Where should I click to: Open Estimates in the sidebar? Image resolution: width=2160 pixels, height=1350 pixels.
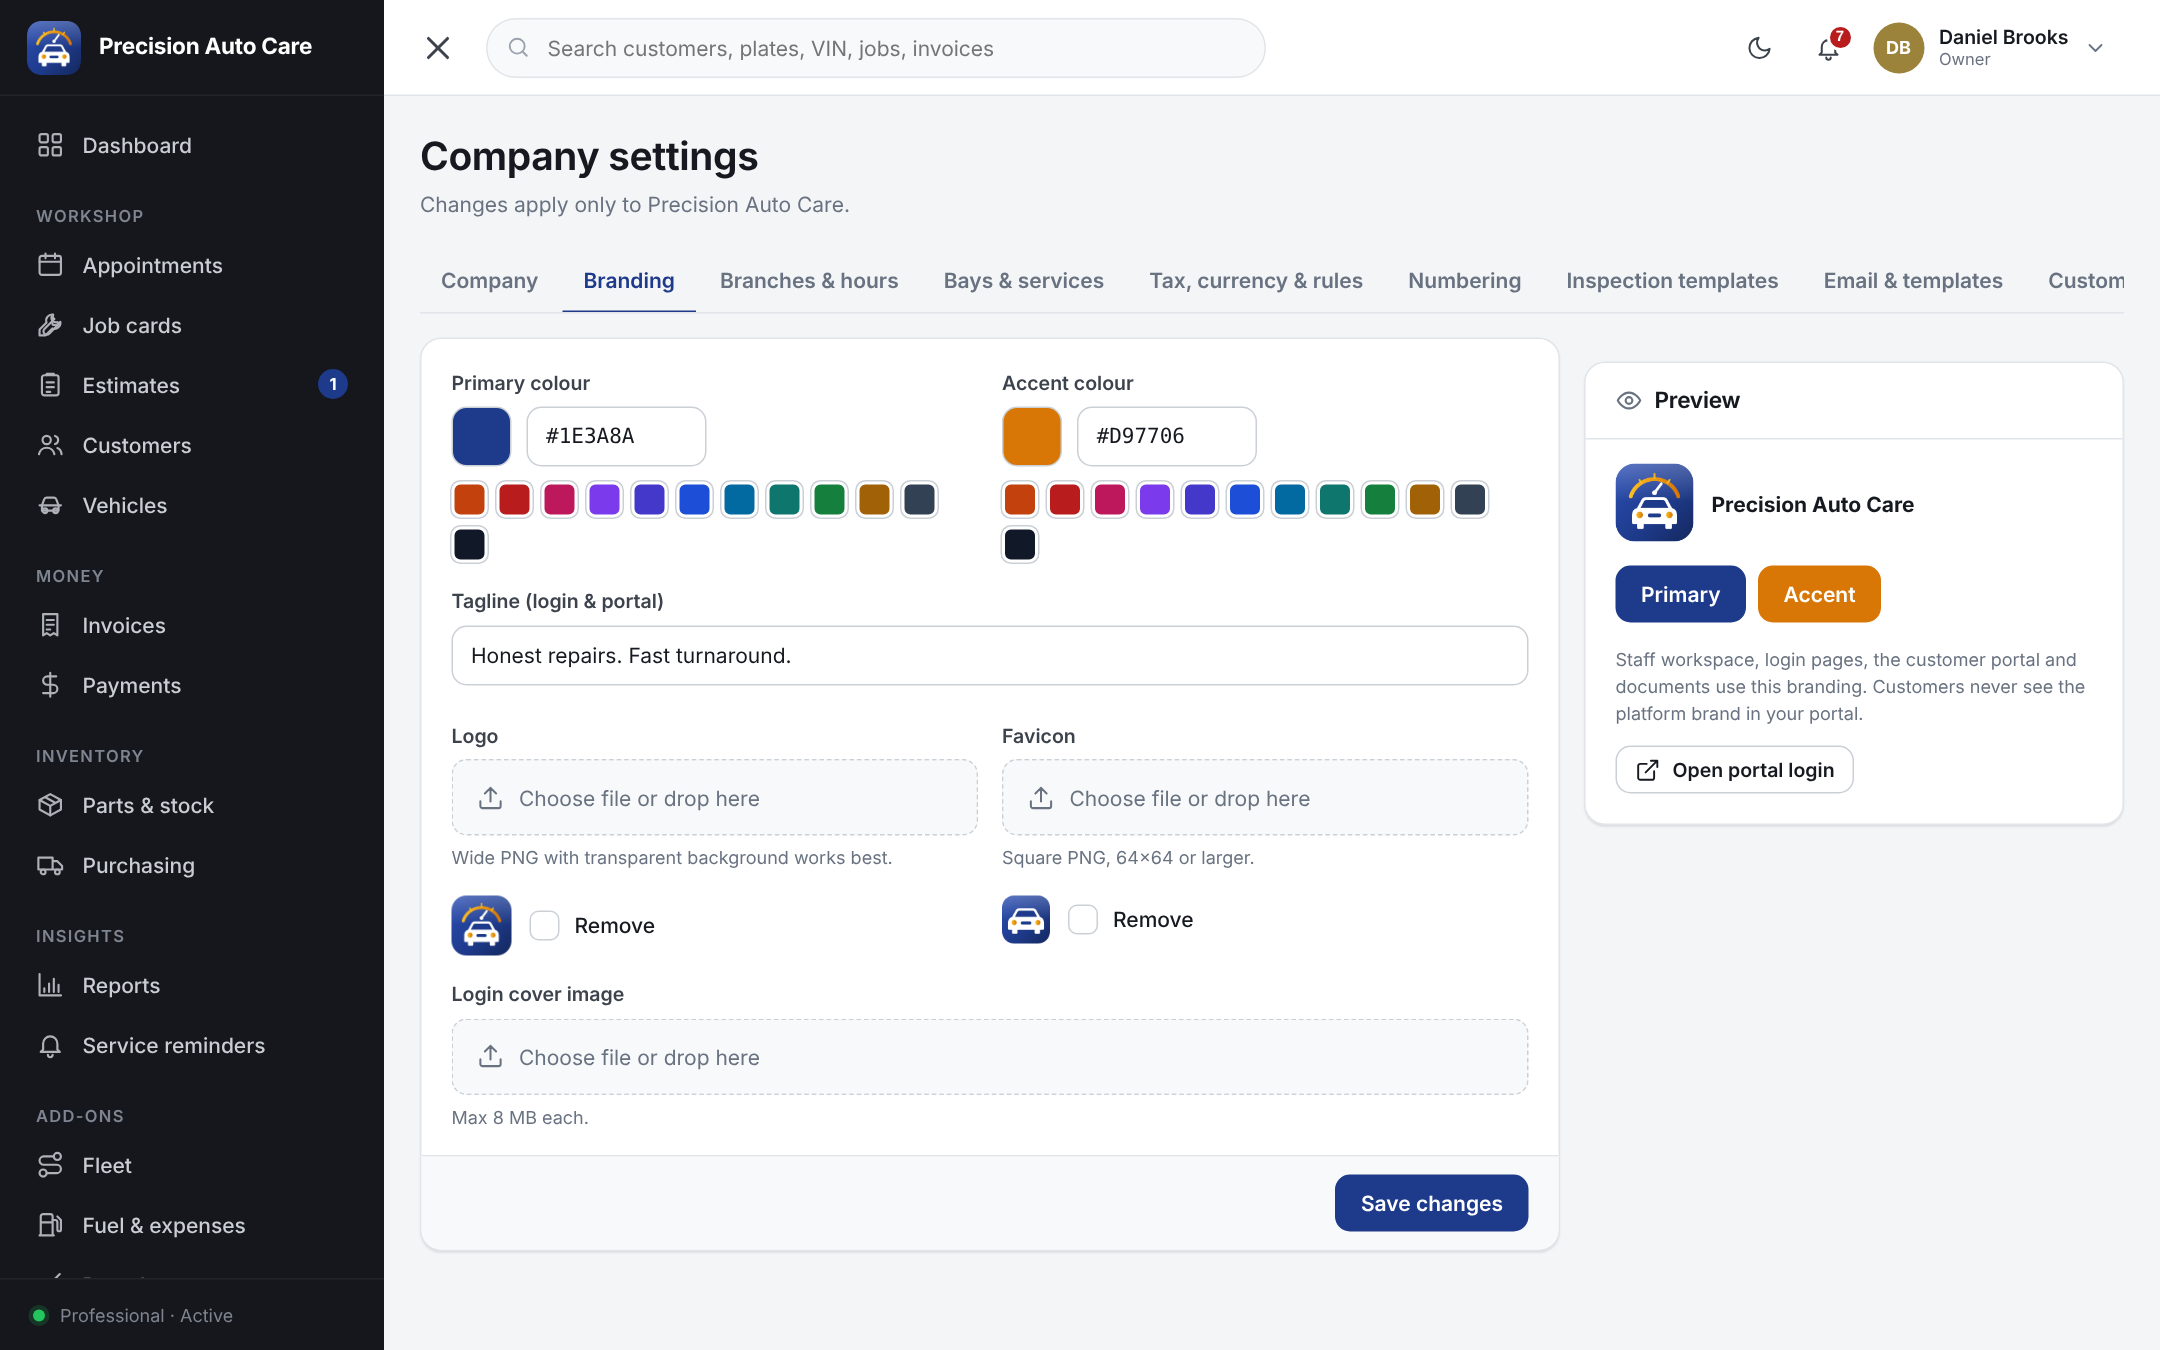pyautogui.click(x=192, y=385)
